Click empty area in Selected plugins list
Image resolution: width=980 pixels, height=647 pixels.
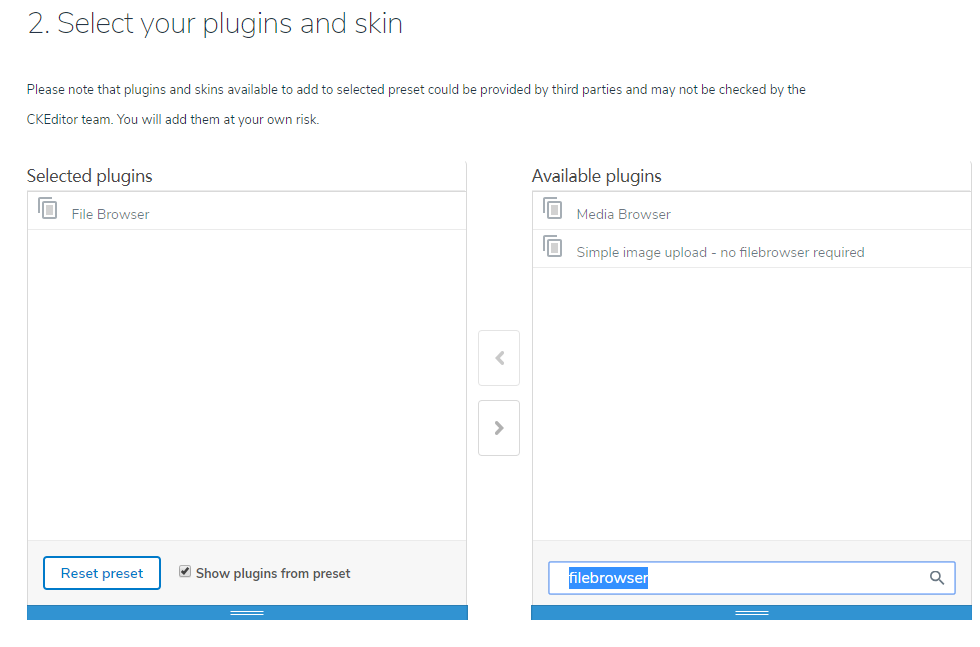(x=247, y=384)
